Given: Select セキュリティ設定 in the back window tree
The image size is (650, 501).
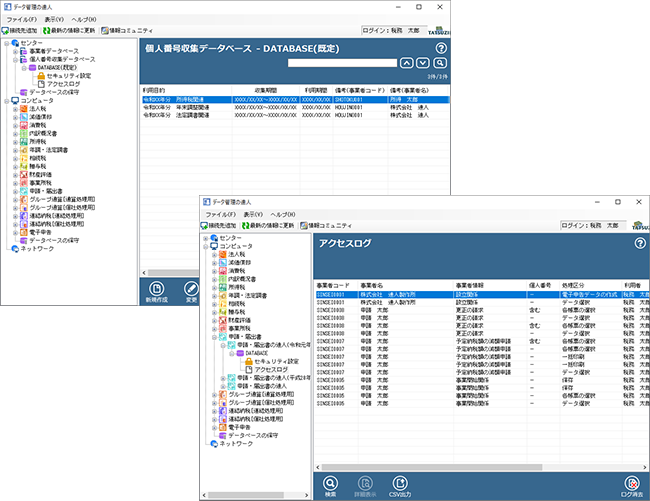Looking at the screenshot, I should coord(70,75).
